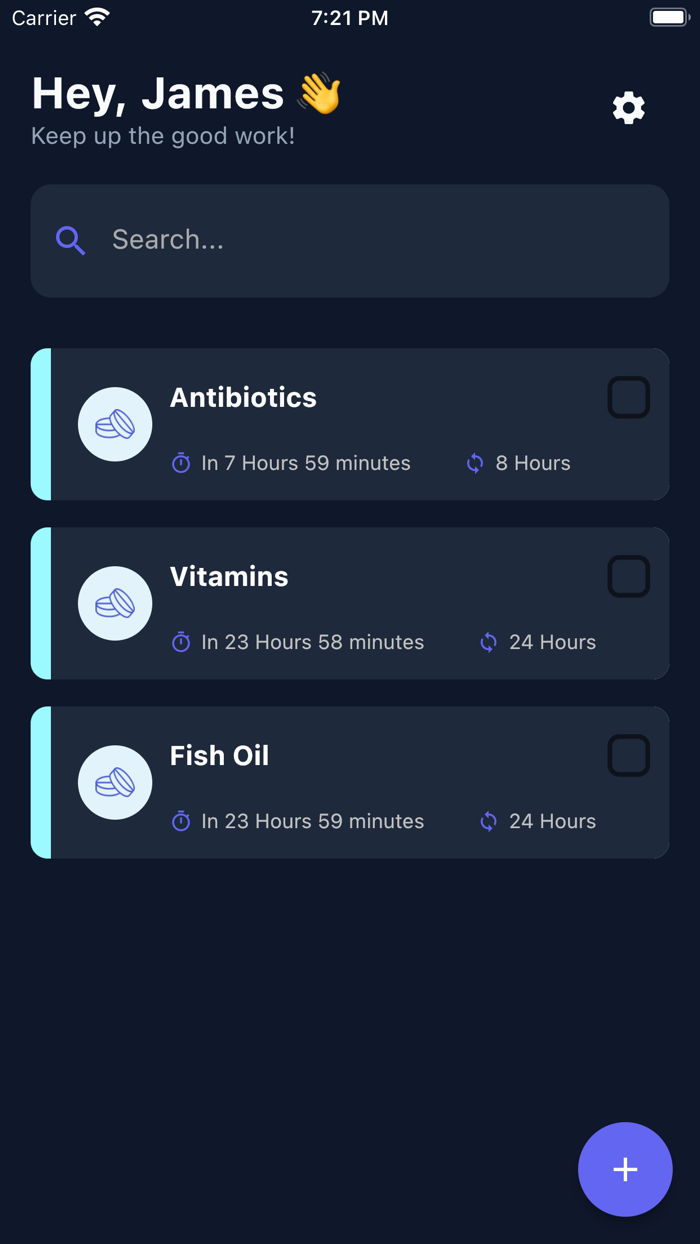Viewport: 700px width, 1244px height.
Task: Open the settings gear
Action: pyautogui.click(x=628, y=108)
